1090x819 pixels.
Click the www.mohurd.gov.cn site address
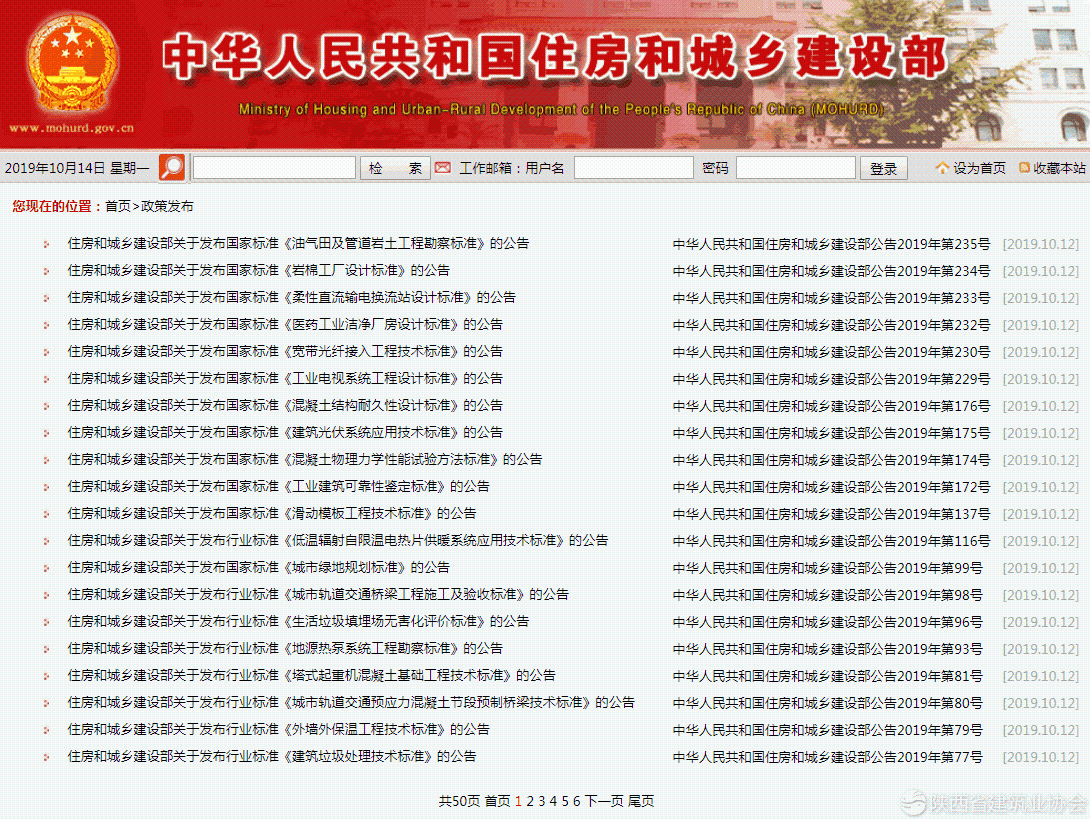[71, 128]
